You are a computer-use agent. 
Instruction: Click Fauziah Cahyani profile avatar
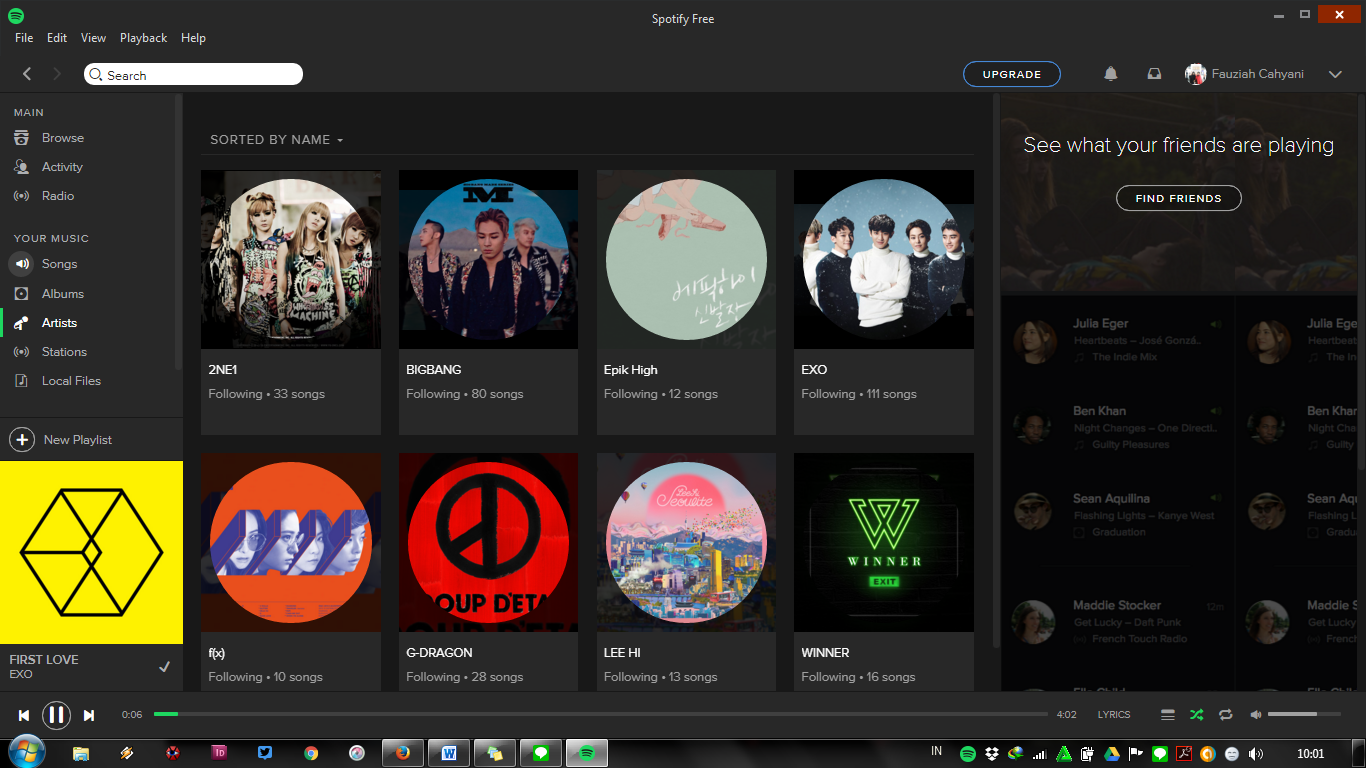(x=1195, y=74)
